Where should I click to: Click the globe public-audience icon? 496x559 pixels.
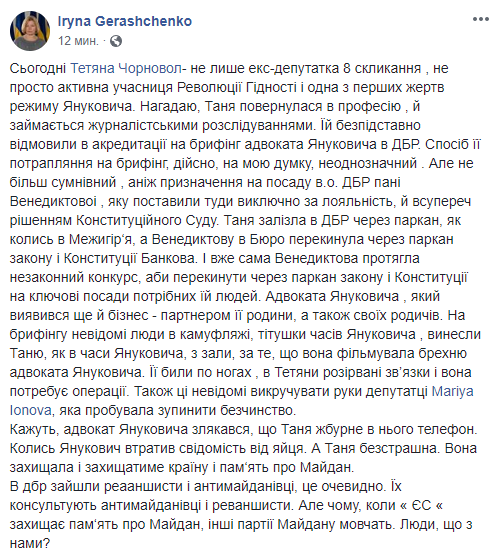click(116, 41)
